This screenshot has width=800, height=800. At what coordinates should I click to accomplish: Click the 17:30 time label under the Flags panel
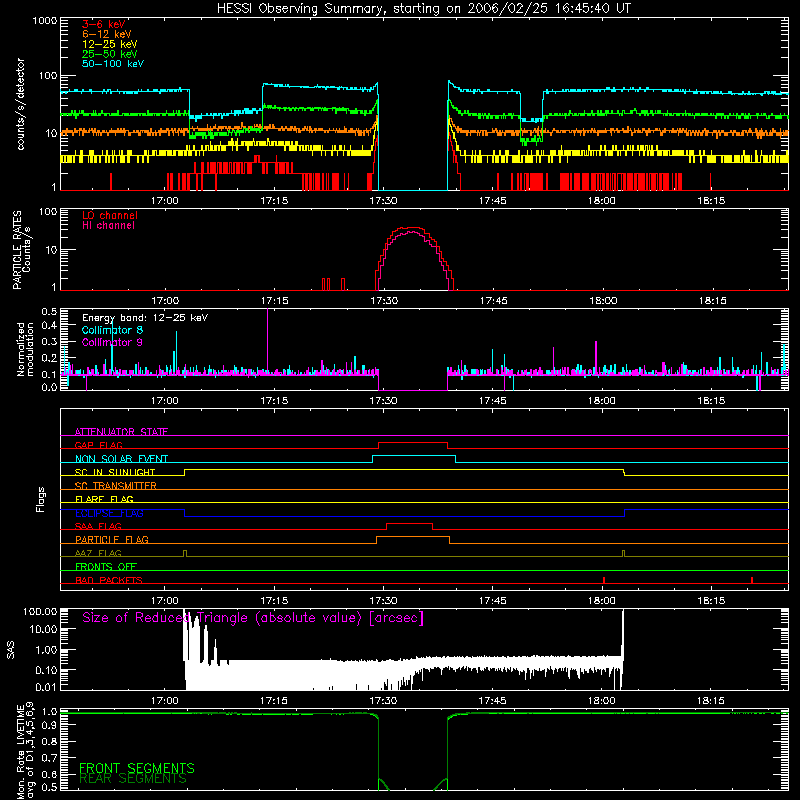(x=383, y=601)
